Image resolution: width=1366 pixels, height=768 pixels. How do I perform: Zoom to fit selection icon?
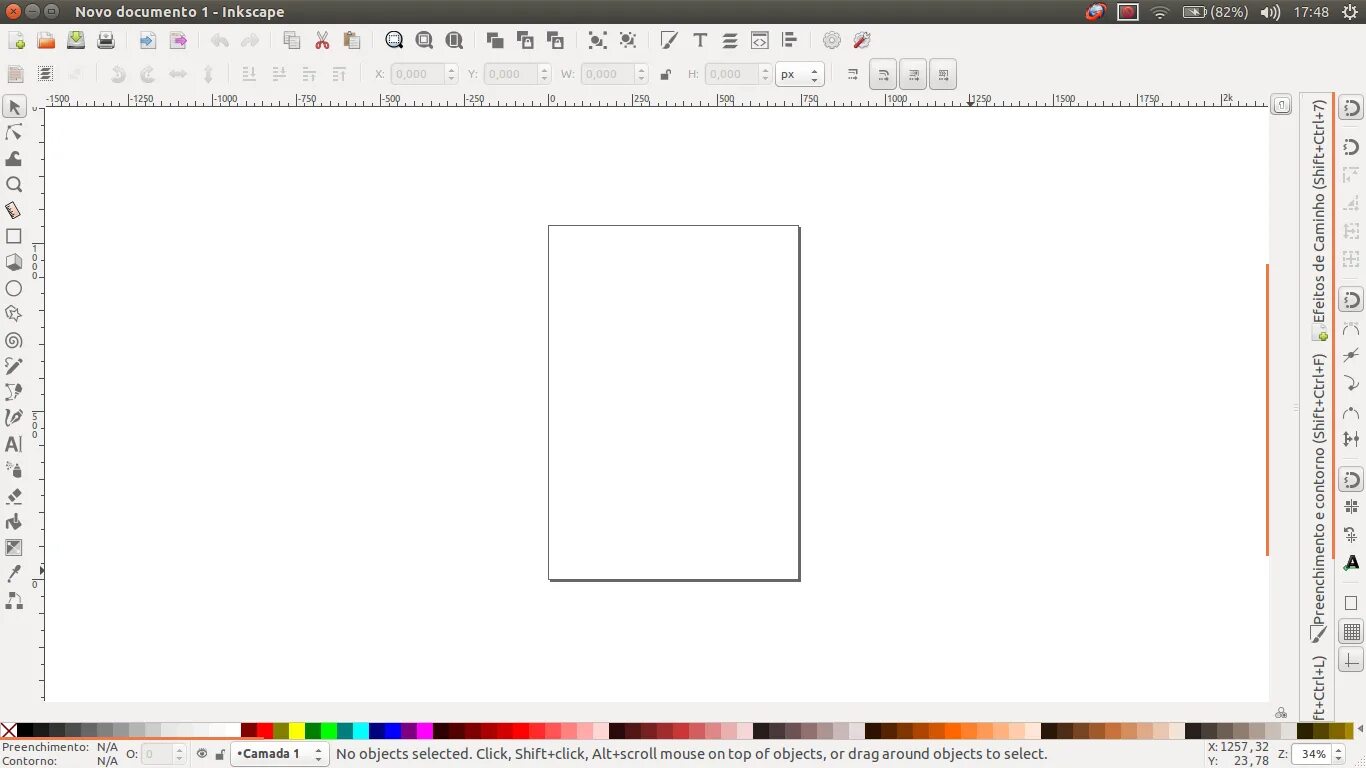pyautogui.click(x=394, y=41)
